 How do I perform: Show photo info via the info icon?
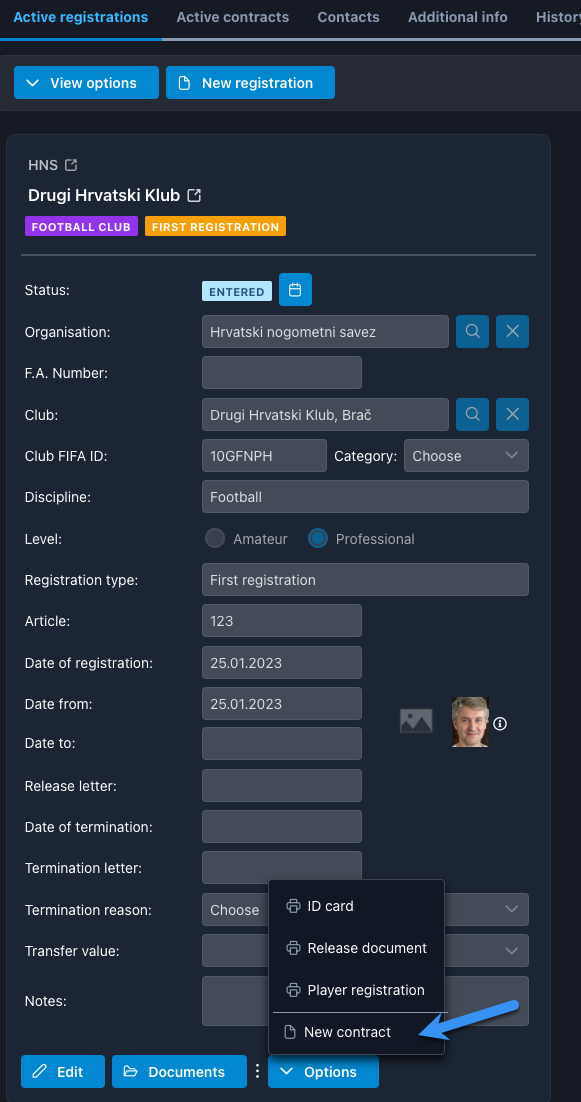pos(500,723)
